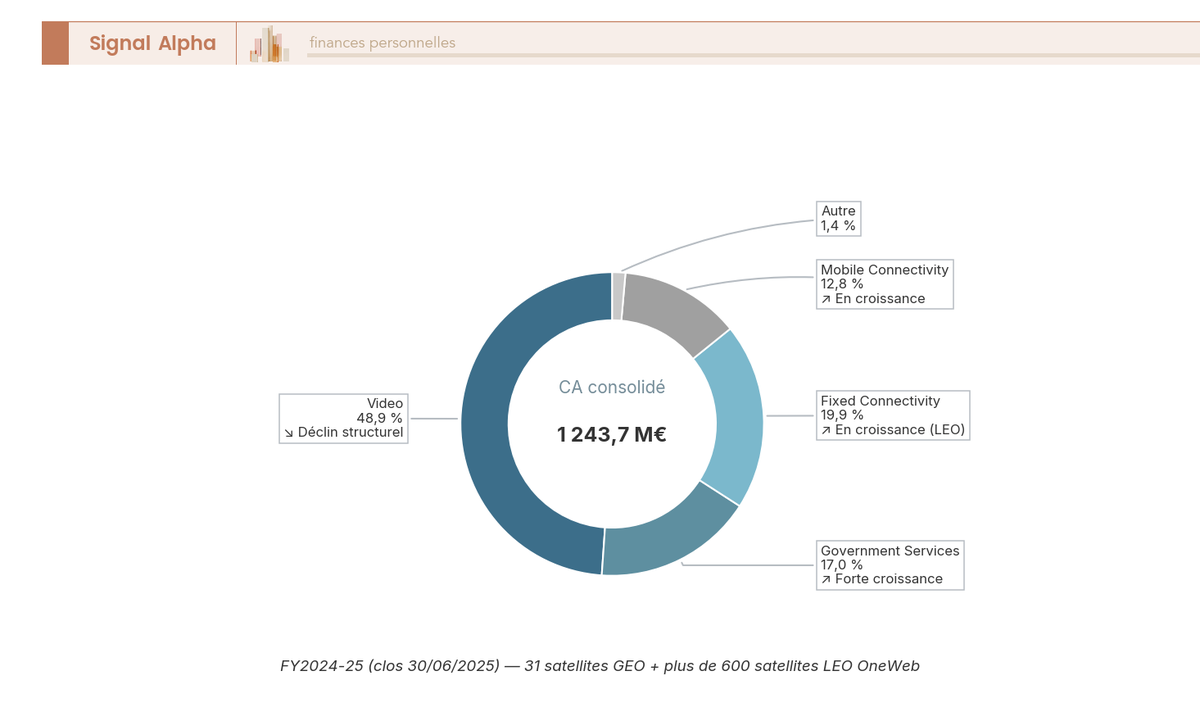Click the finances personnelles header text
1200x721 pixels.
[382, 43]
